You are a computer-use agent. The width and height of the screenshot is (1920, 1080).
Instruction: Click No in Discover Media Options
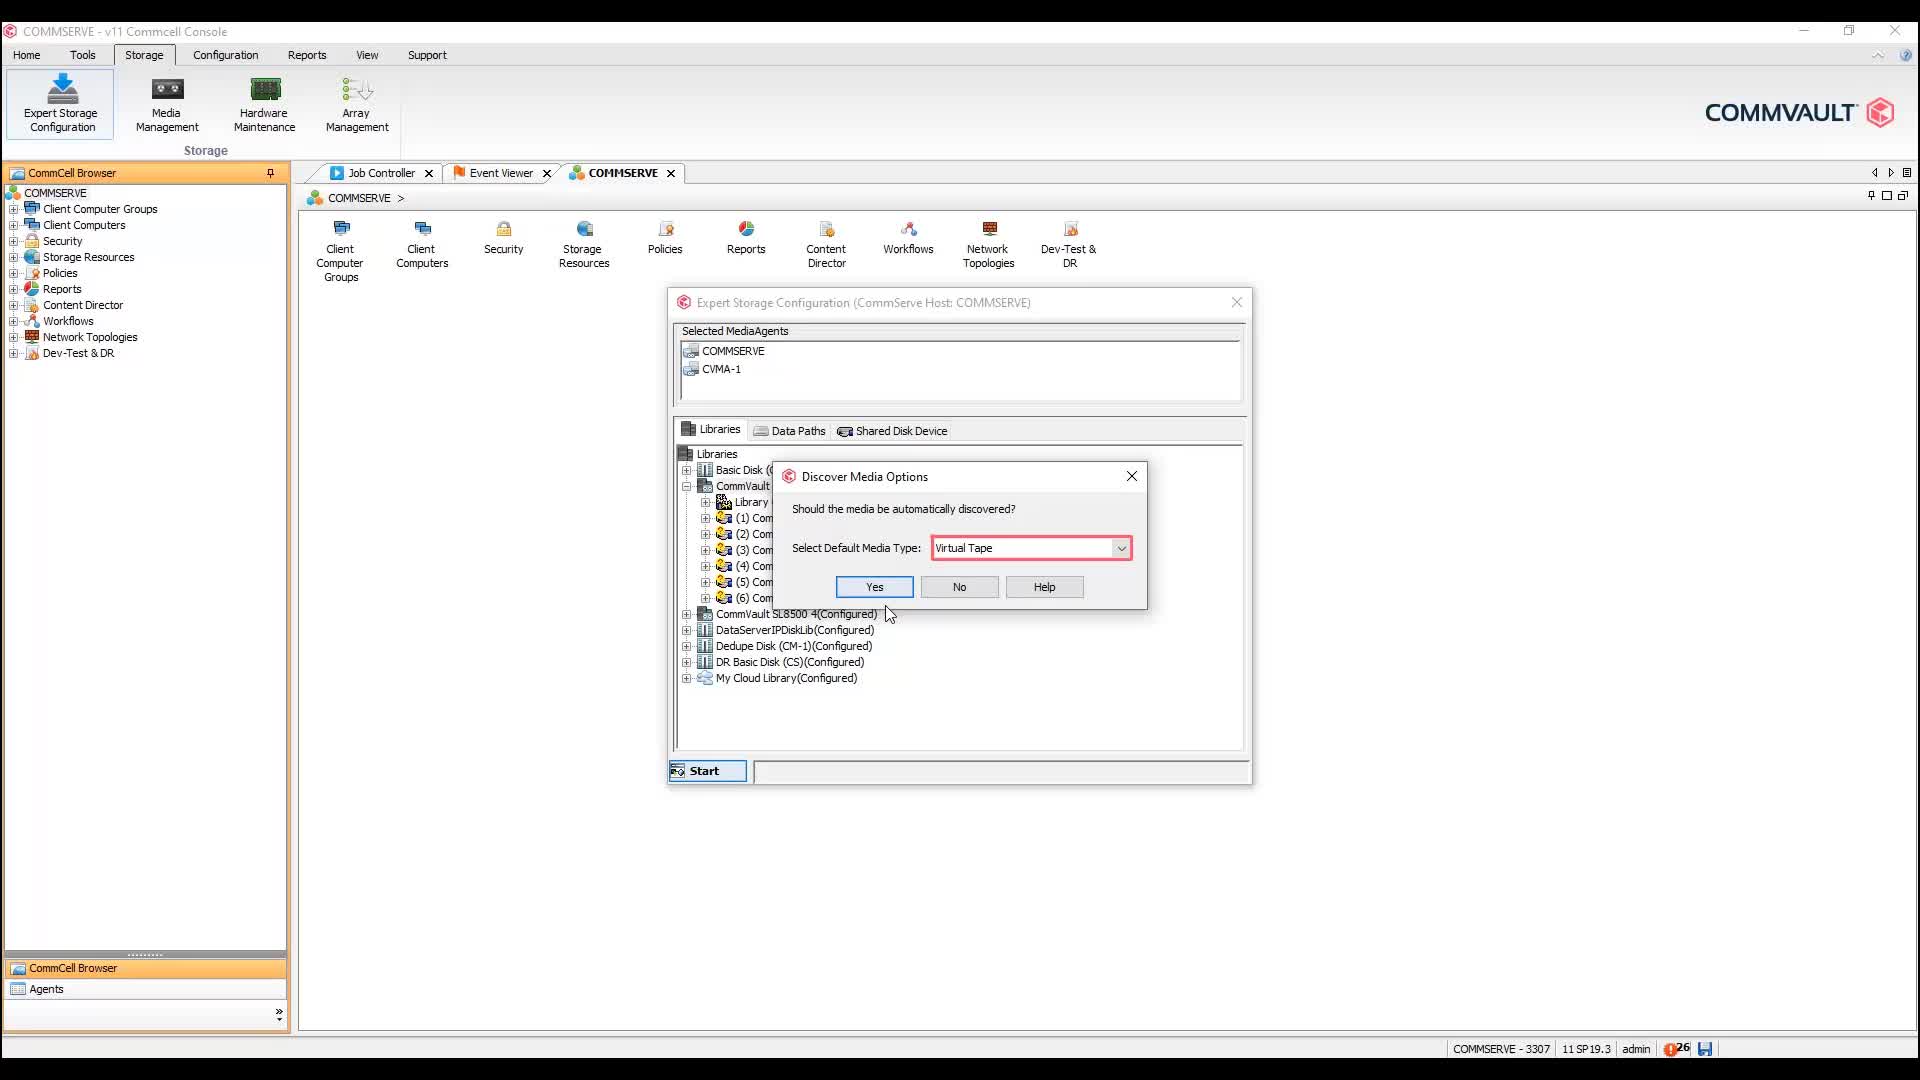pos(959,587)
